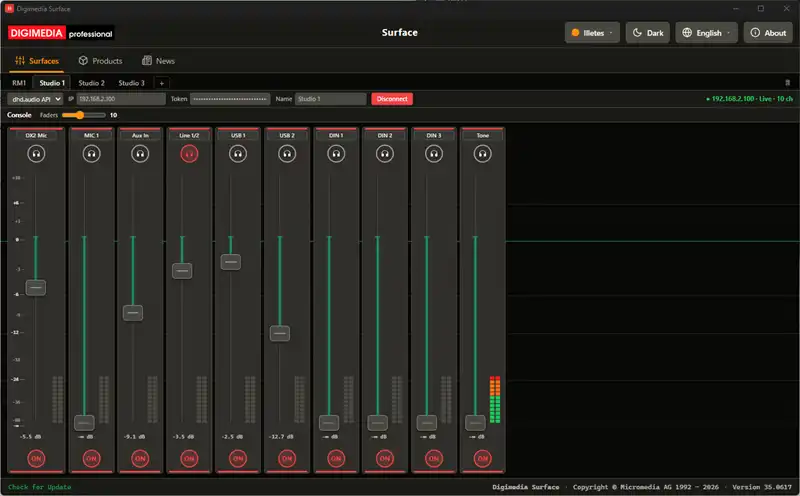Click the DX2 Mic fader knob
Viewport: 800px width, 496px height.
[x=36, y=288]
